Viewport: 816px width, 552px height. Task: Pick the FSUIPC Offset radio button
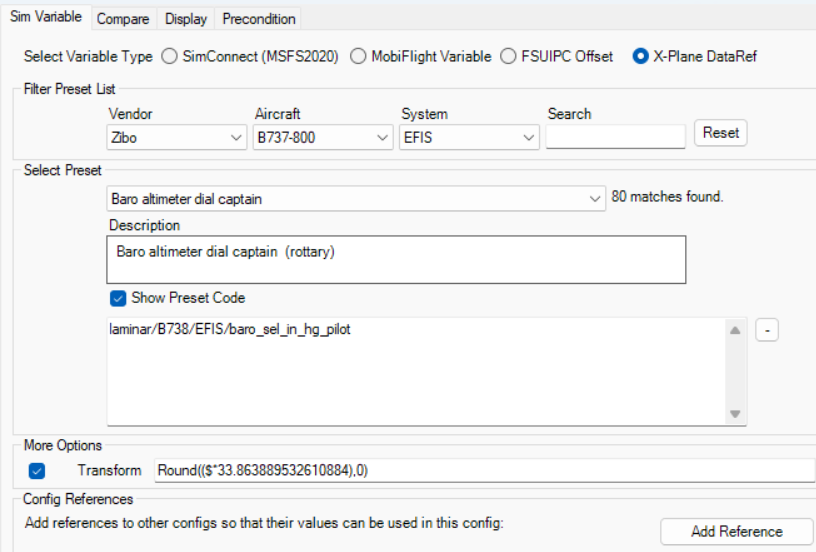(x=509, y=57)
